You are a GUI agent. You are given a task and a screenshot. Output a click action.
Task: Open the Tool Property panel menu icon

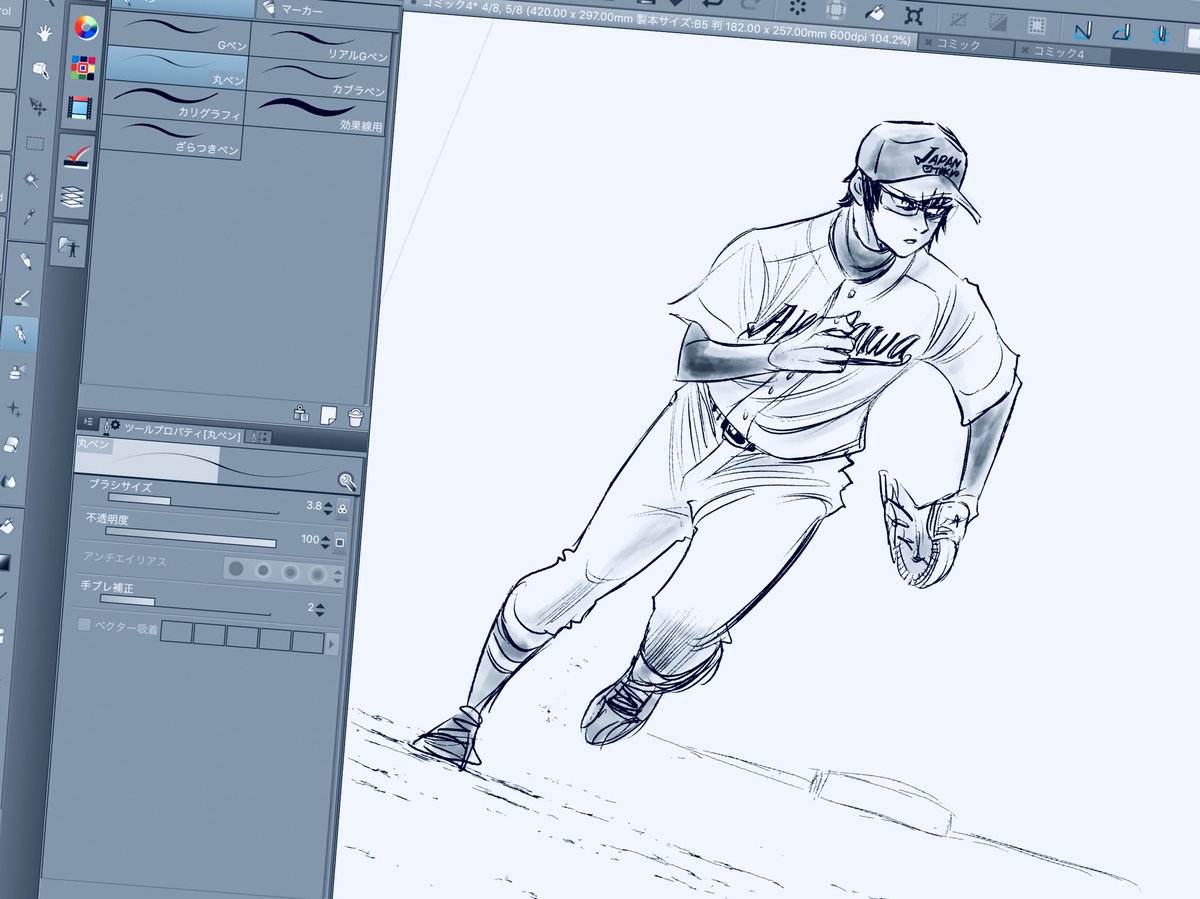click(88, 422)
